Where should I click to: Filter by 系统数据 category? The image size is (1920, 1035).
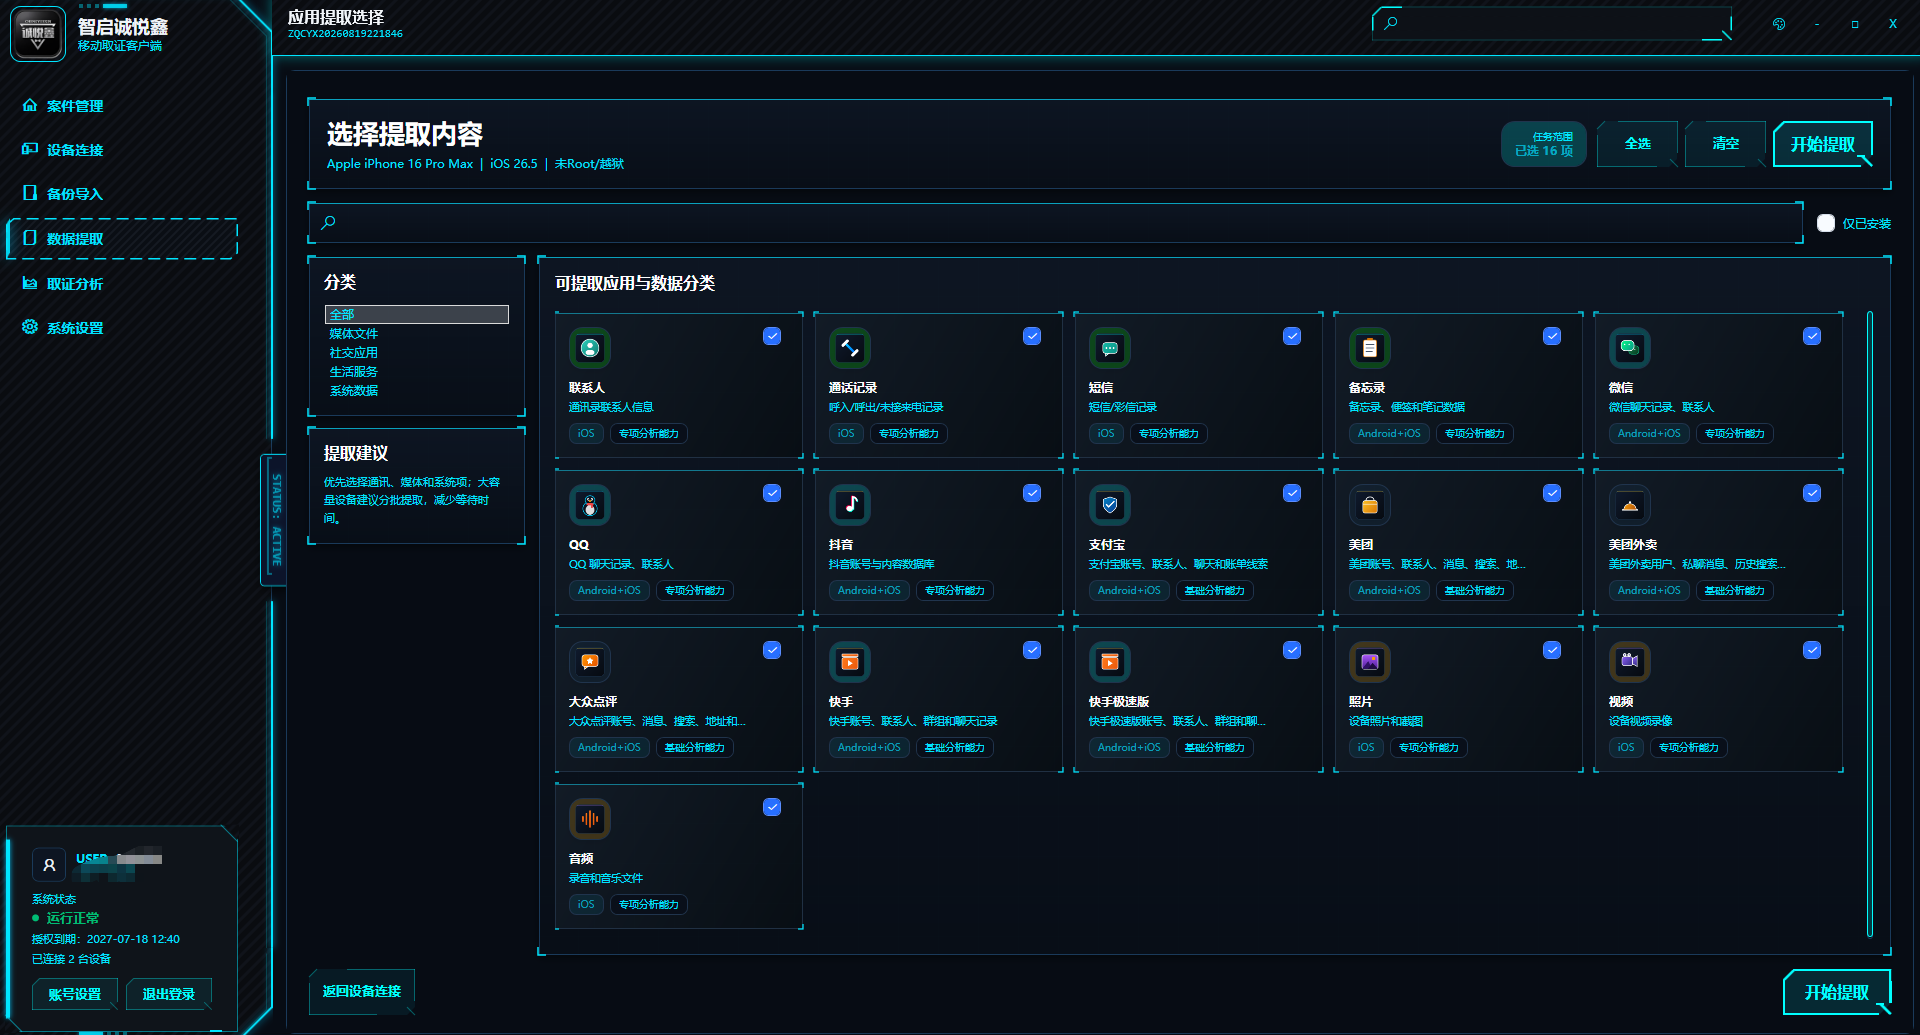417,390
